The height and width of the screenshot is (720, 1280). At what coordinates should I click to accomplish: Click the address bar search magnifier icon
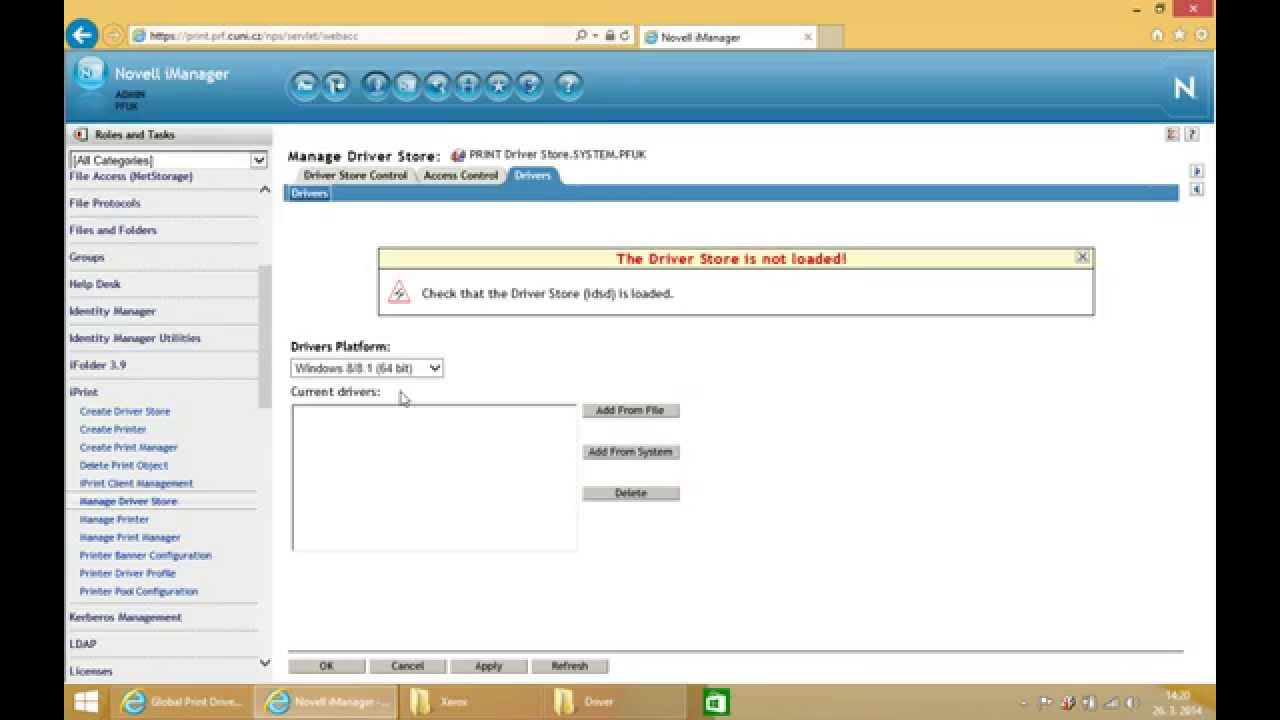(581, 35)
